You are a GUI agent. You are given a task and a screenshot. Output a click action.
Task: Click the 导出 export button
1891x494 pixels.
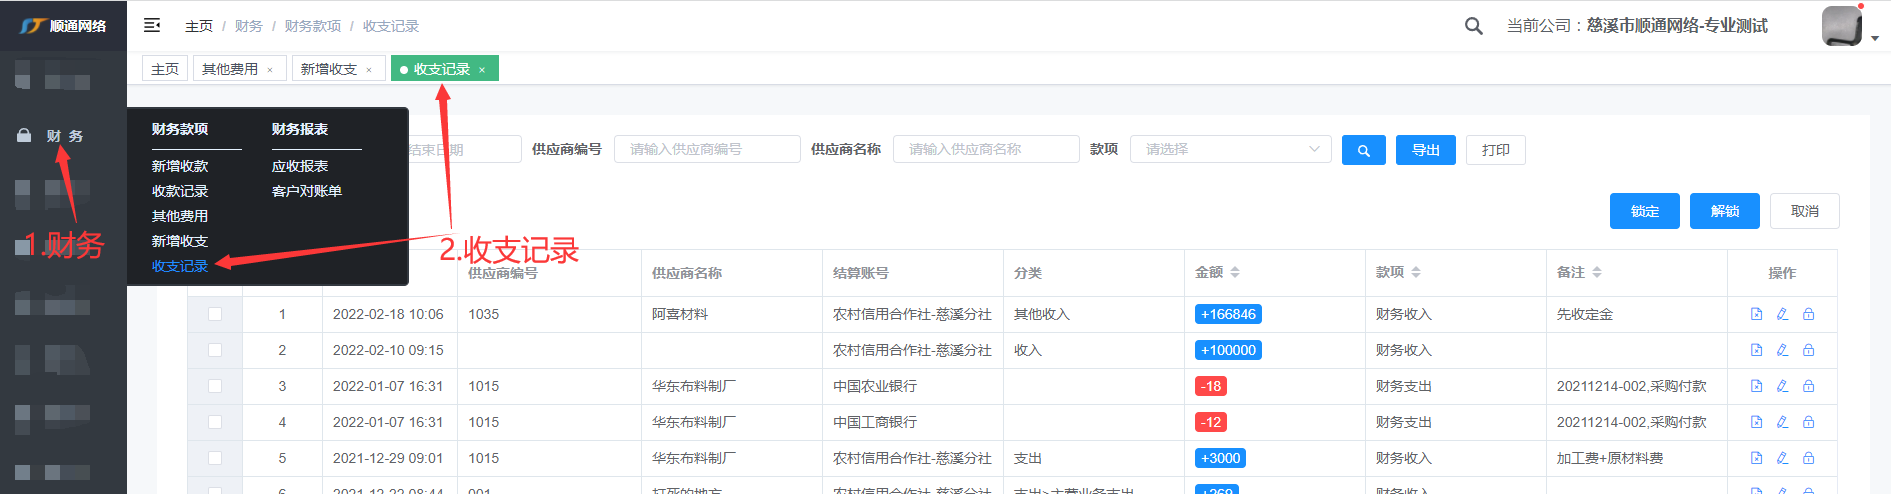(1425, 150)
